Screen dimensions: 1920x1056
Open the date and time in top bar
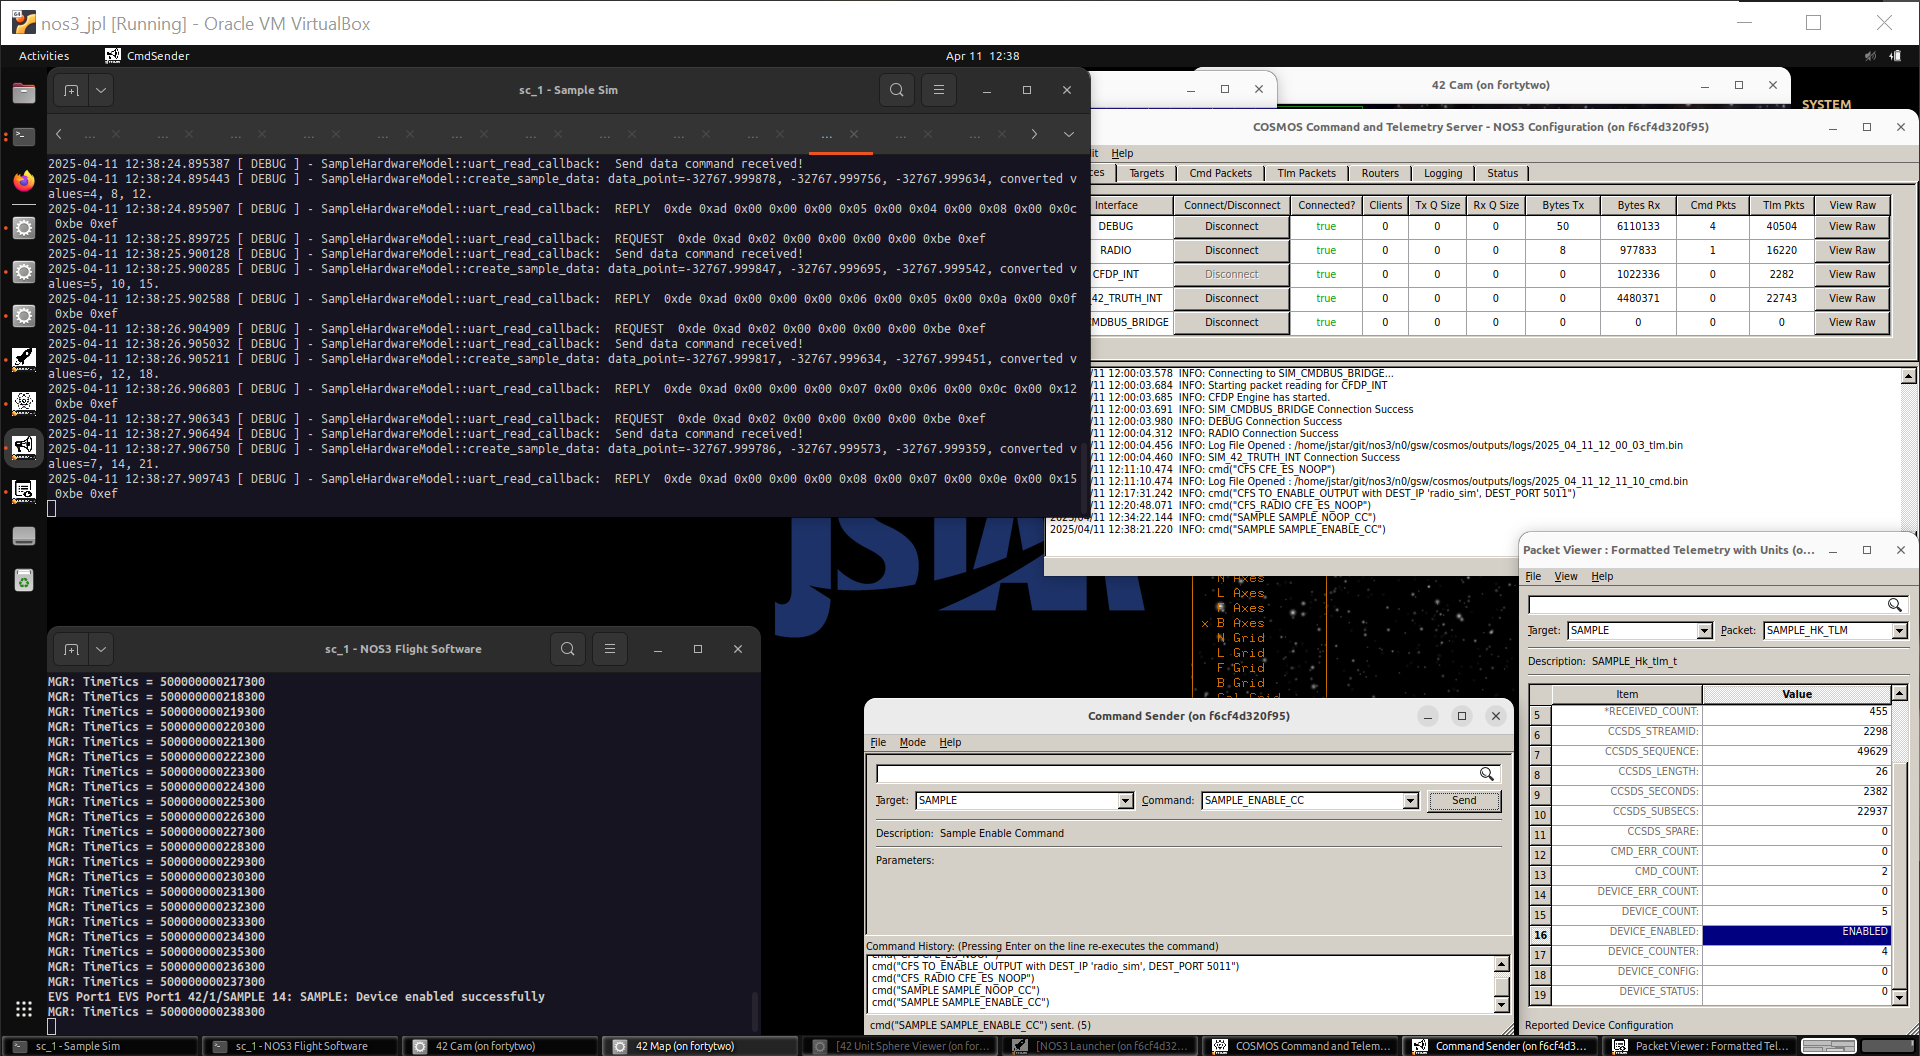(982, 56)
